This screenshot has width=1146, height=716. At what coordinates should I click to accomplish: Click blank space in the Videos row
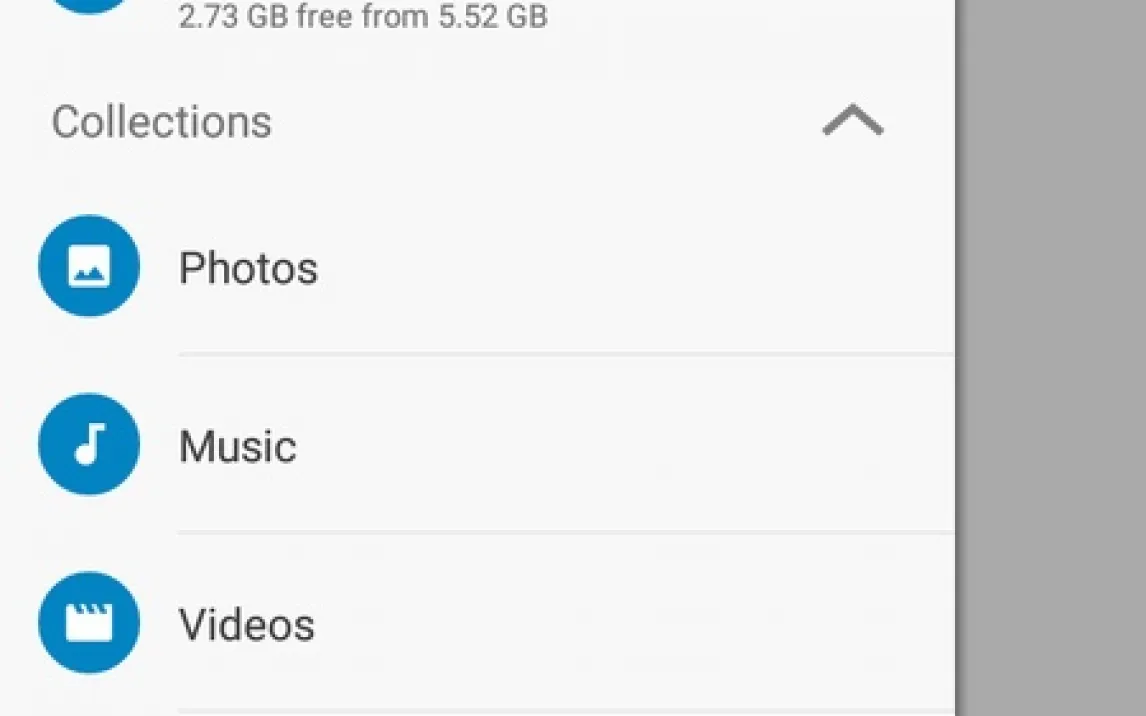pyautogui.click(x=620, y=624)
